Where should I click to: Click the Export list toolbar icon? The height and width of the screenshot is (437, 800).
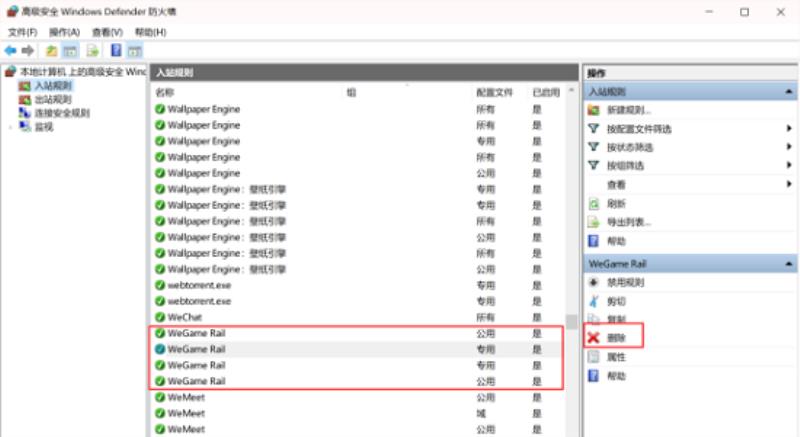pos(92,50)
